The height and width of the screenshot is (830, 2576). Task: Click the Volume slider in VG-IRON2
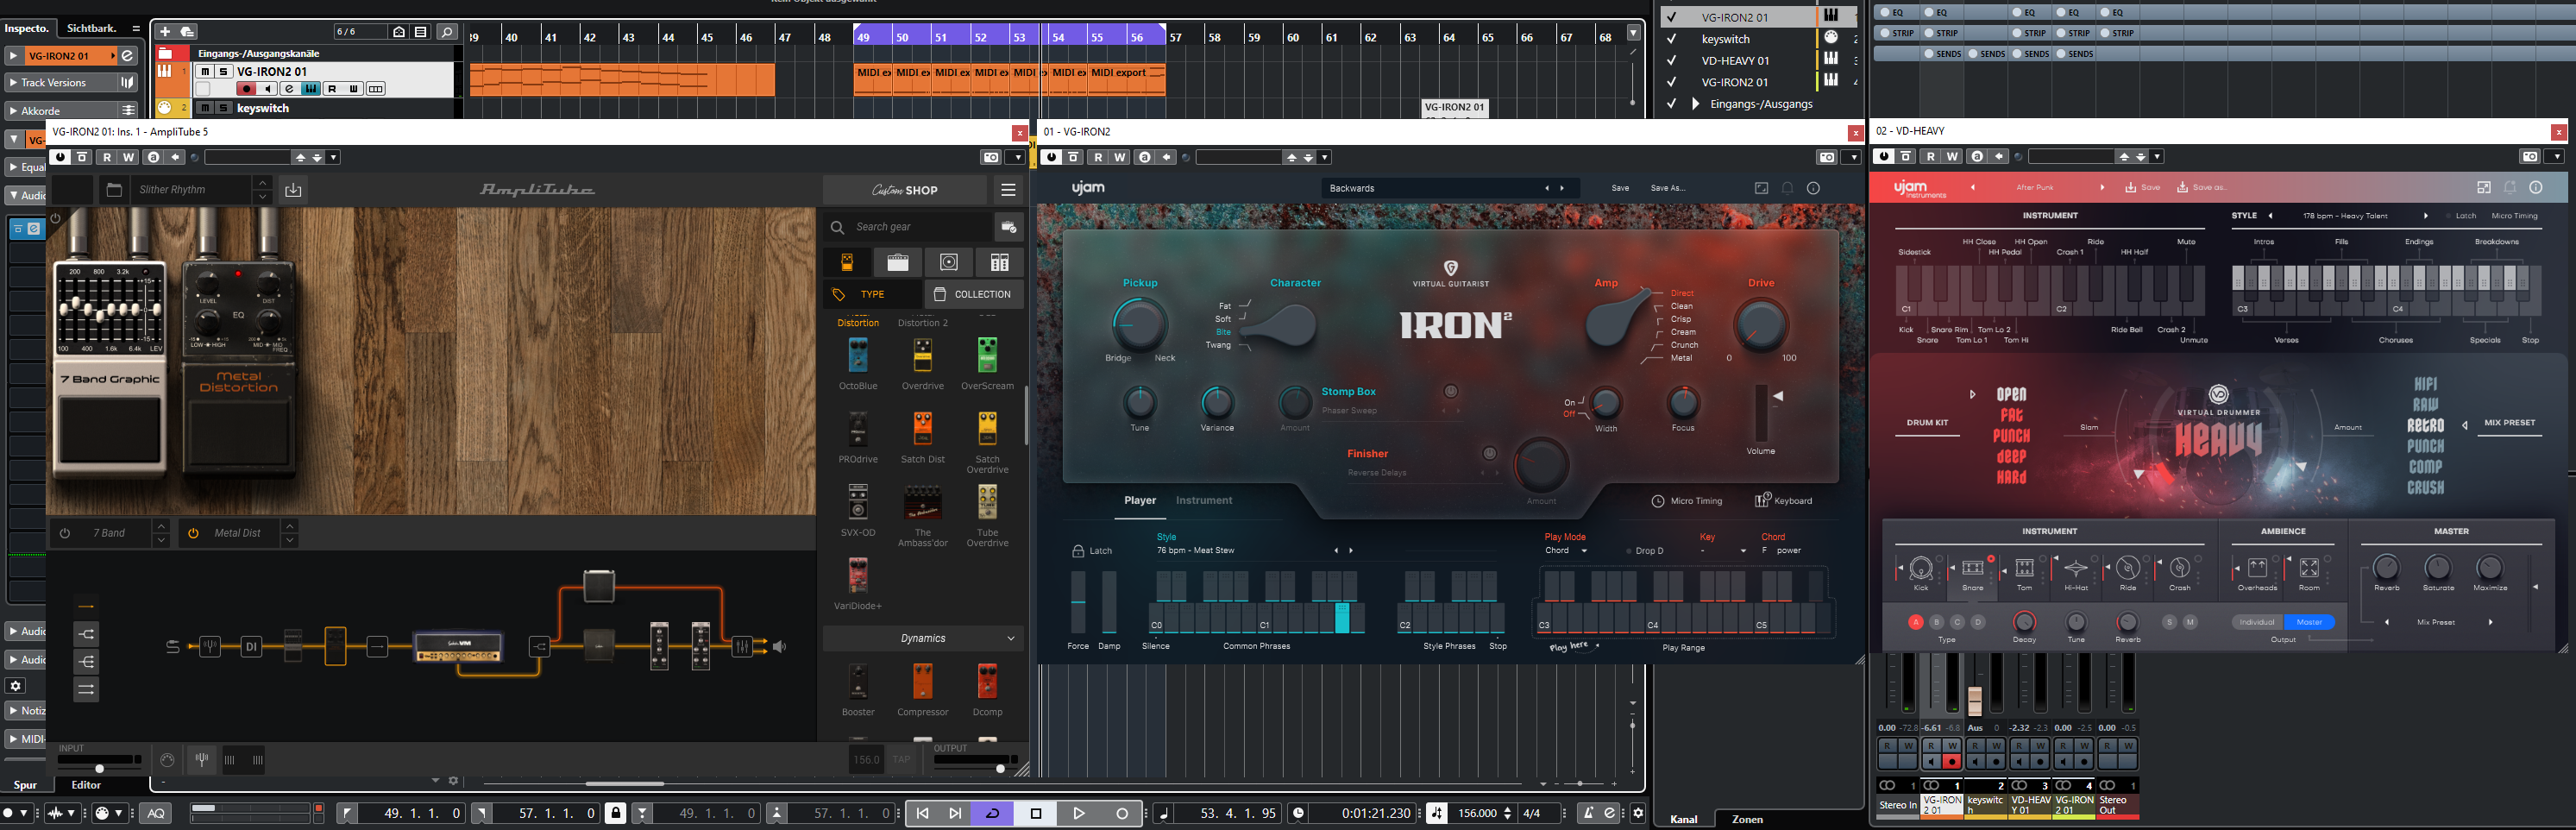[1762, 412]
